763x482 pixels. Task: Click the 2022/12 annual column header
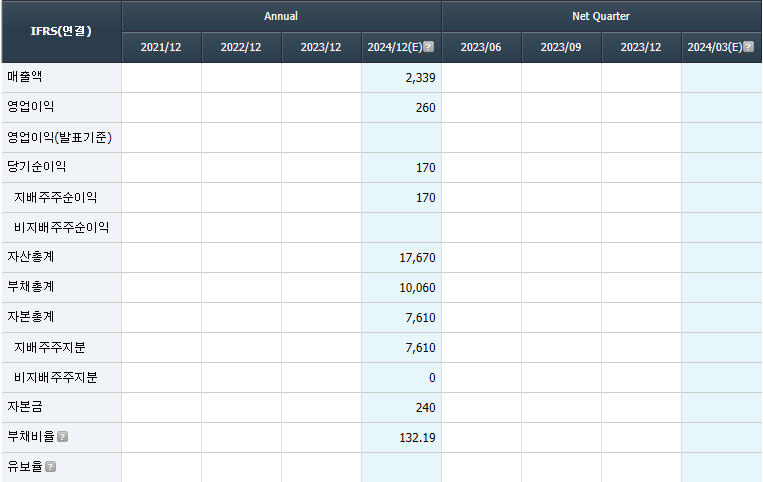point(241,47)
